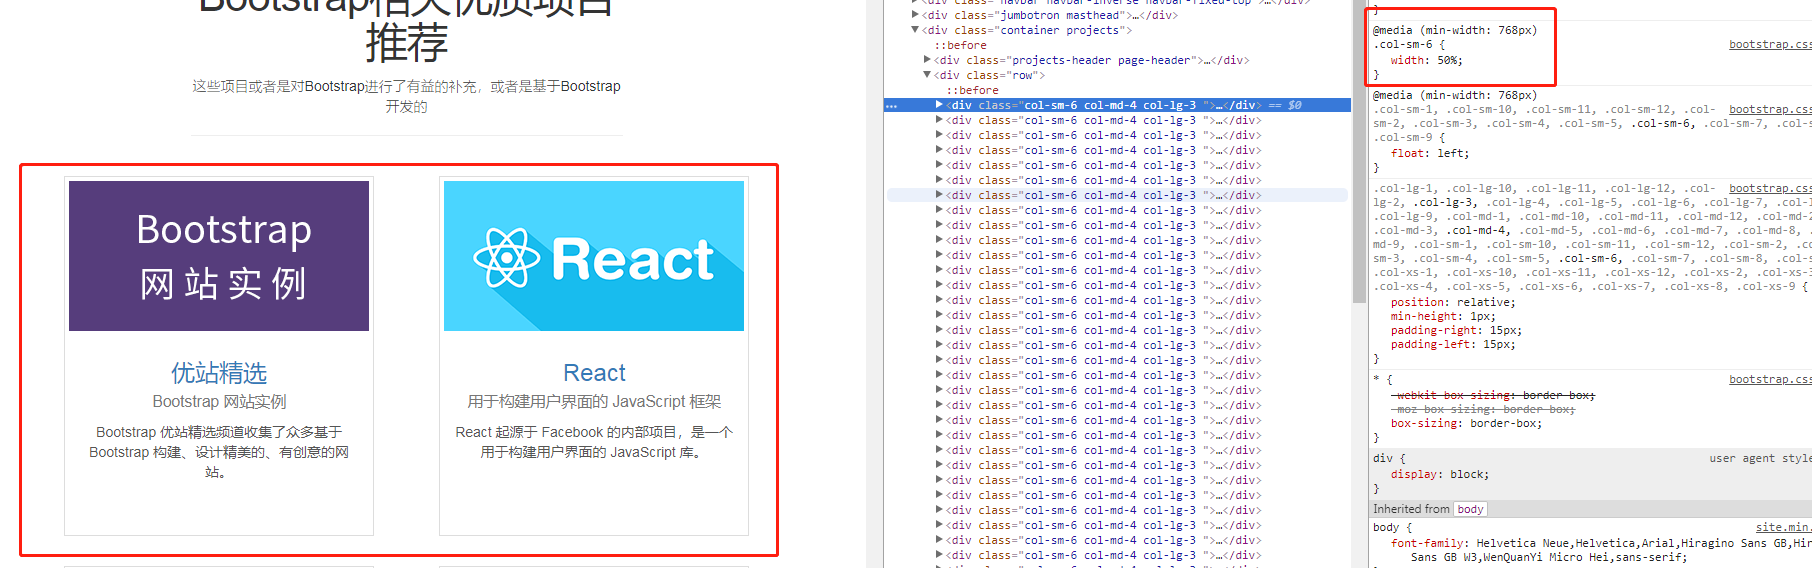This screenshot has width=1812, height=568.
Task: Open the blue React banner thumbnail
Action: tap(594, 256)
